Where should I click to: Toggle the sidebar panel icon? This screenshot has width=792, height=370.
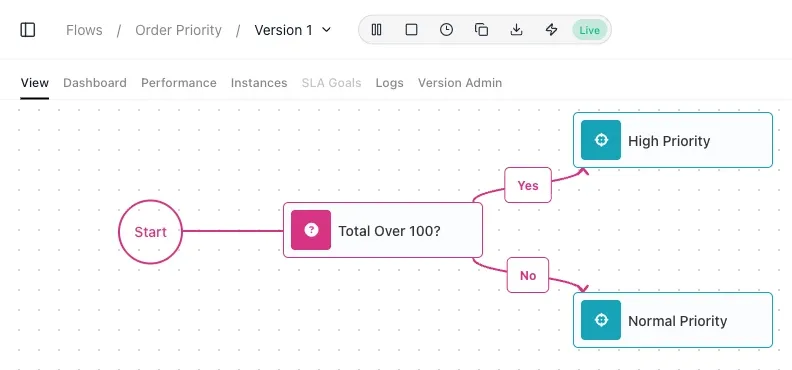[x=28, y=30]
